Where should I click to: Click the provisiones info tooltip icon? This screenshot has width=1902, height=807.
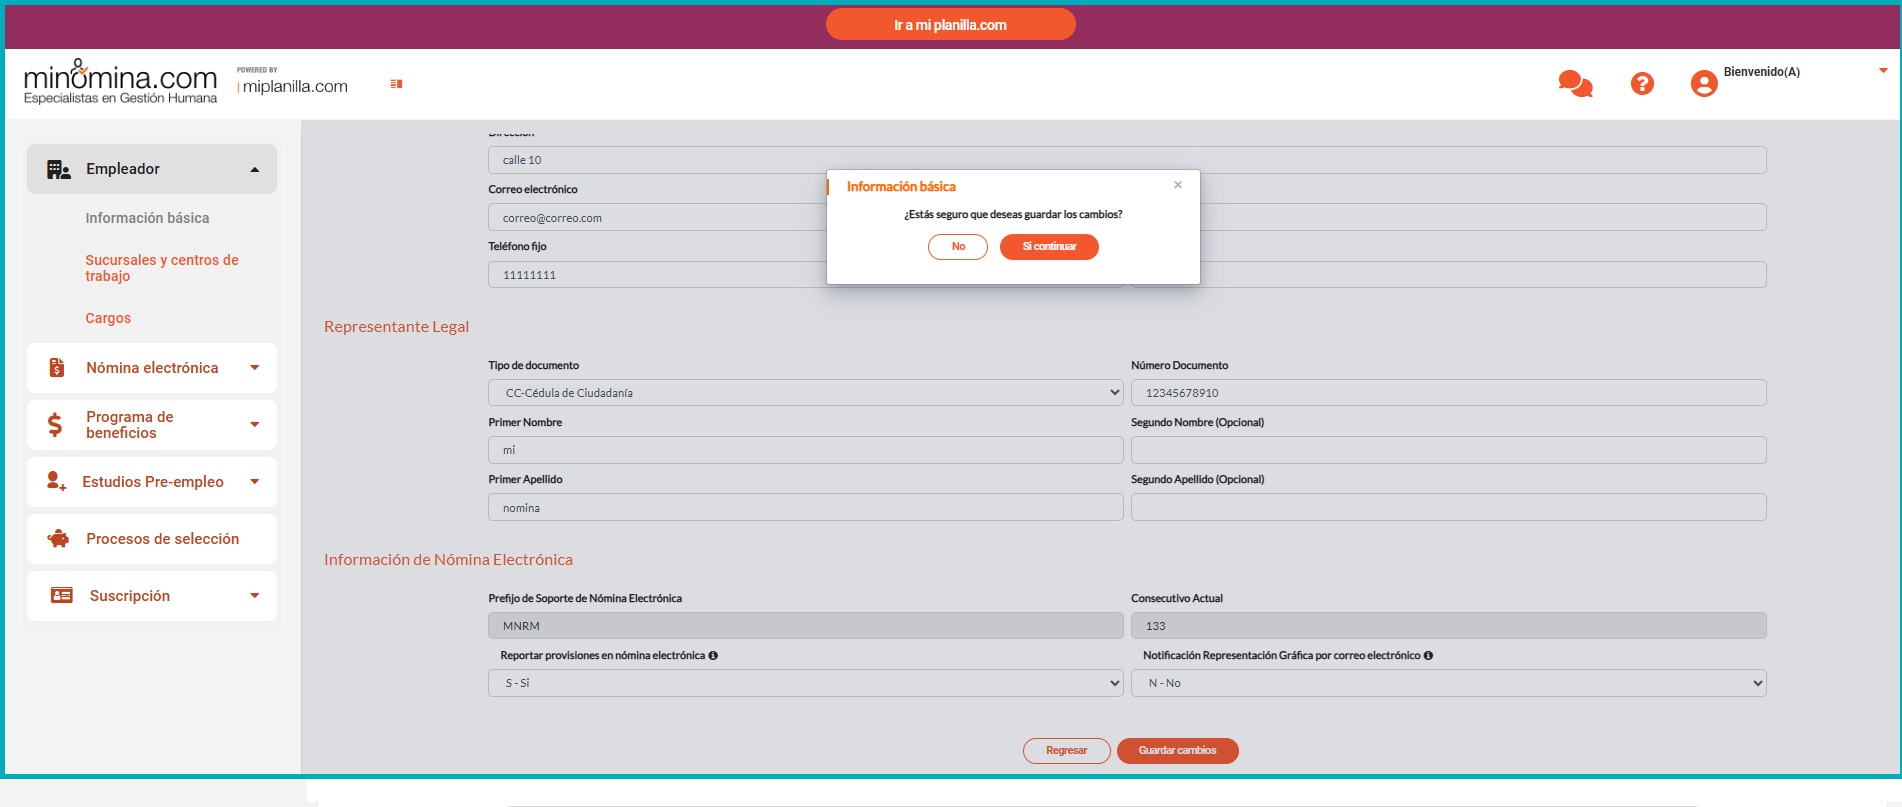[713, 656]
